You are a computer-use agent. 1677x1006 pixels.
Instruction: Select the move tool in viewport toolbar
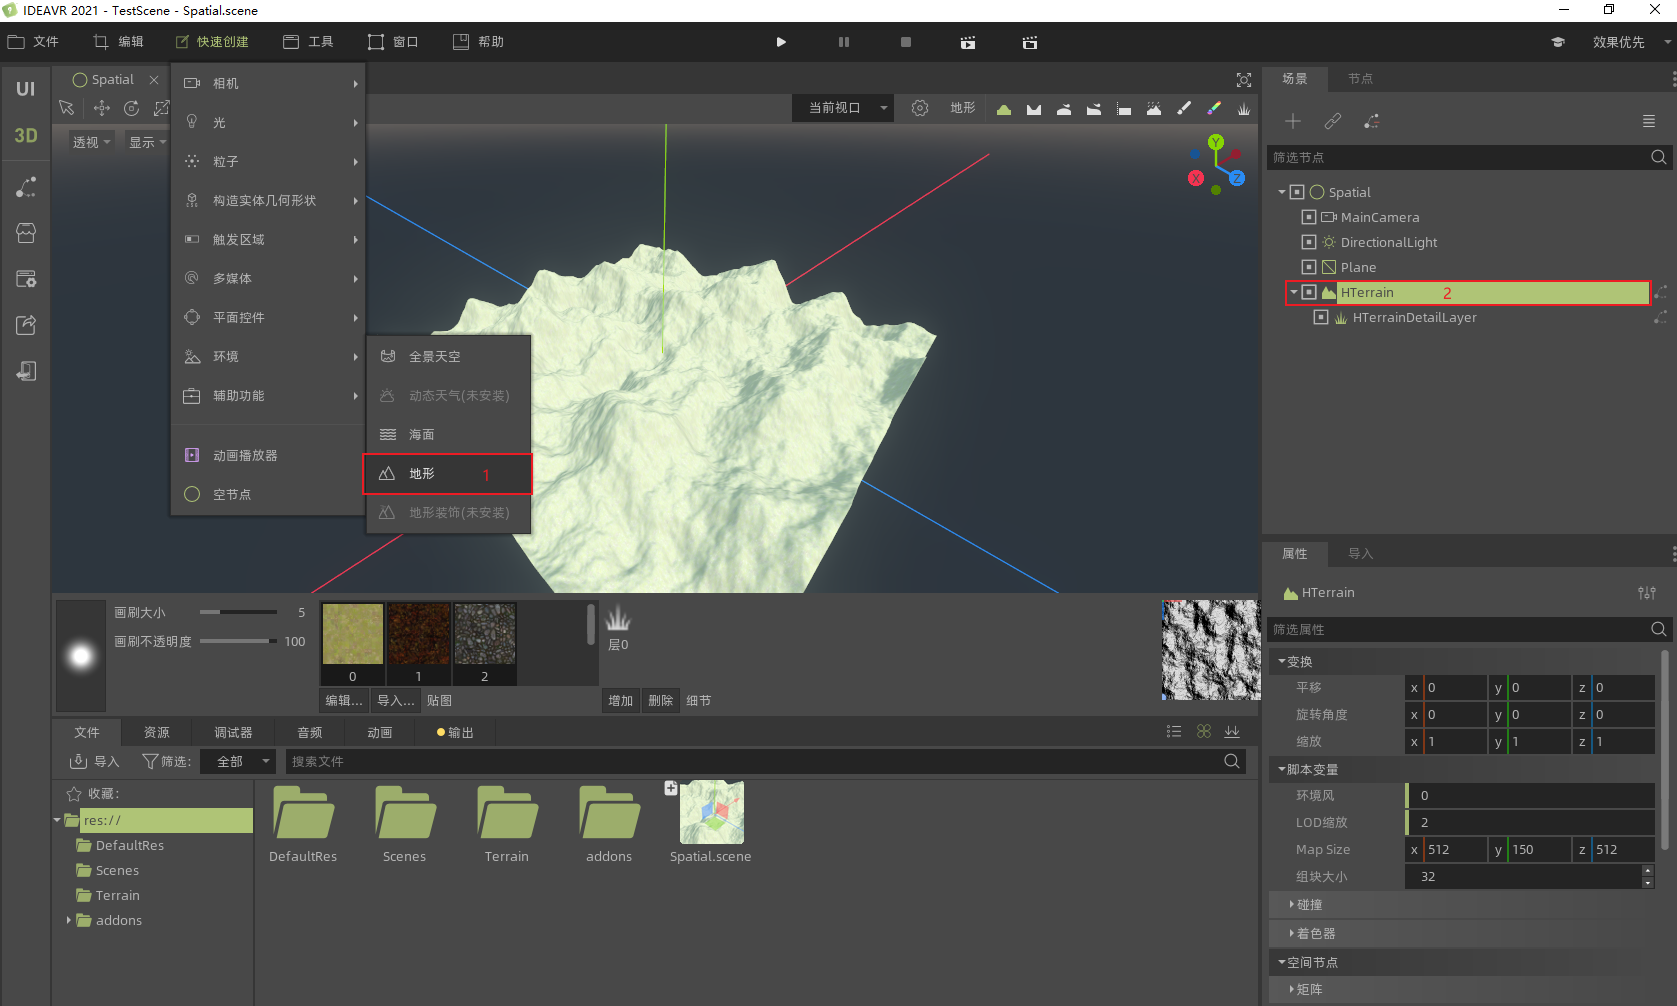pos(101,108)
